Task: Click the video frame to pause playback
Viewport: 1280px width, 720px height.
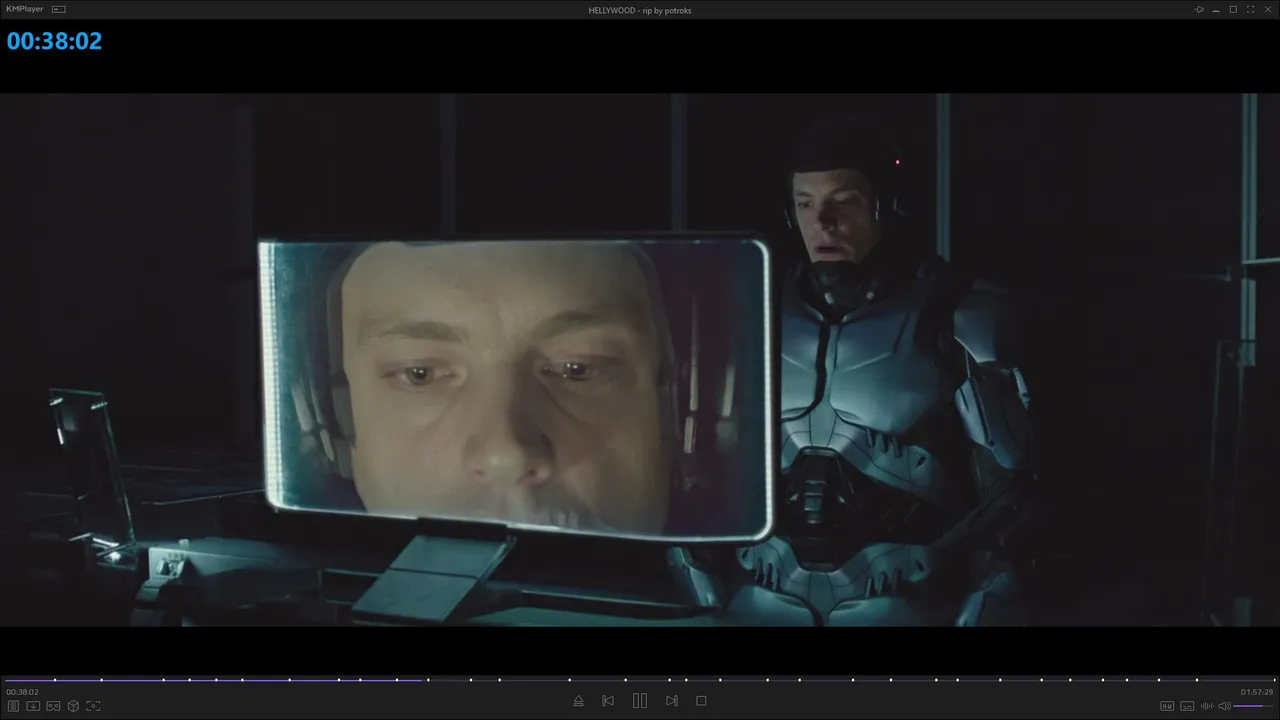Action: 640,360
